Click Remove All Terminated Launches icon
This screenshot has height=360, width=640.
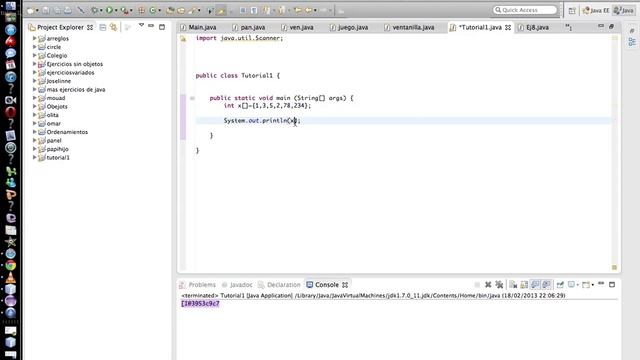click(499, 284)
